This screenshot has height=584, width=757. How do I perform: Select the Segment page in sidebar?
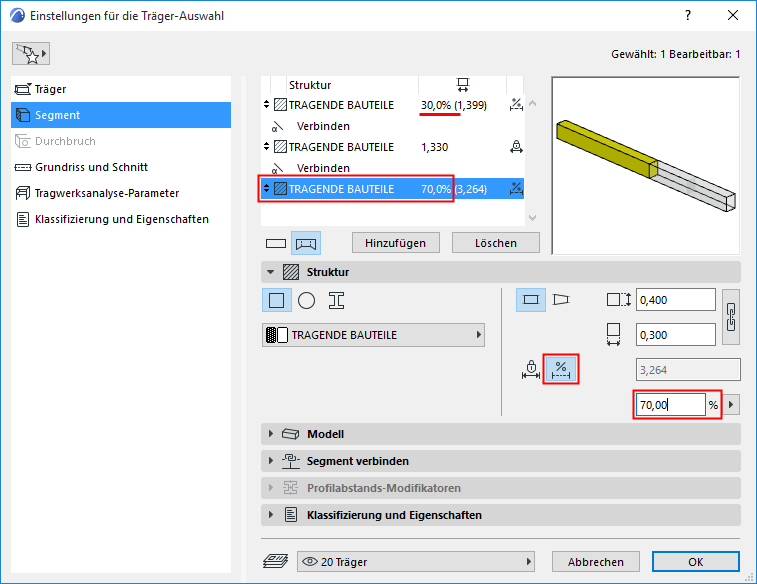tap(121, 115)
